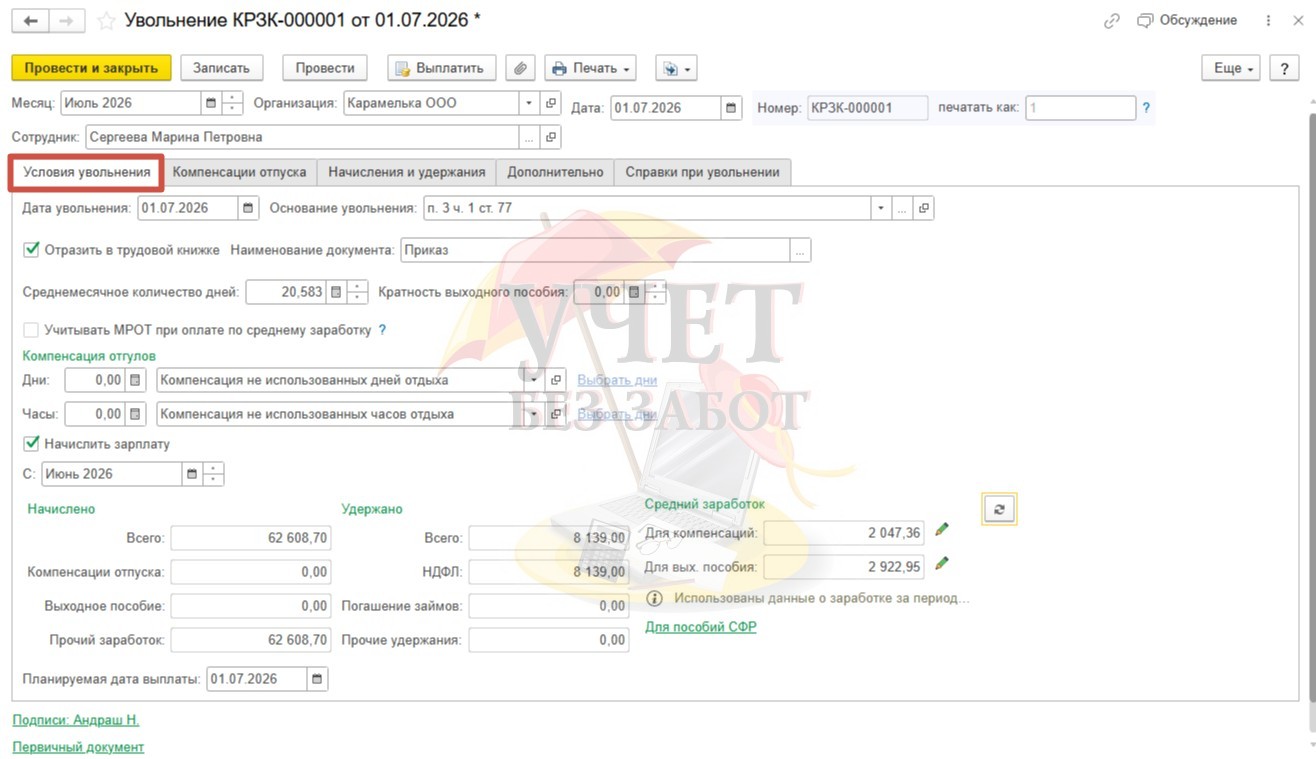Expand Основание увольнения dropdown list
Image resolution: width=1316 pixels, height=759 pixels.
[x=881, y=208]
